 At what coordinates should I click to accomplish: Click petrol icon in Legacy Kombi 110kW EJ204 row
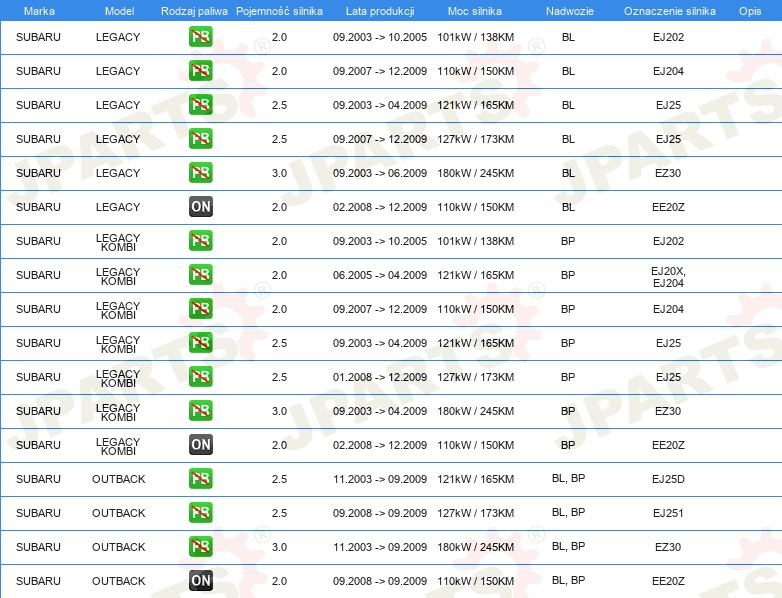(x=200, y=308)
